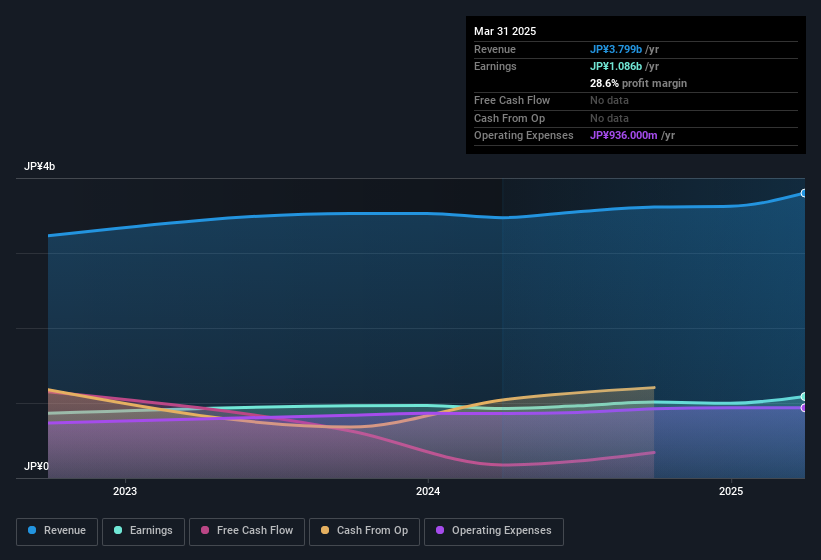Click the Revenue tooltip row label
The height and width of the screenshot is (560, 821).
495,49
